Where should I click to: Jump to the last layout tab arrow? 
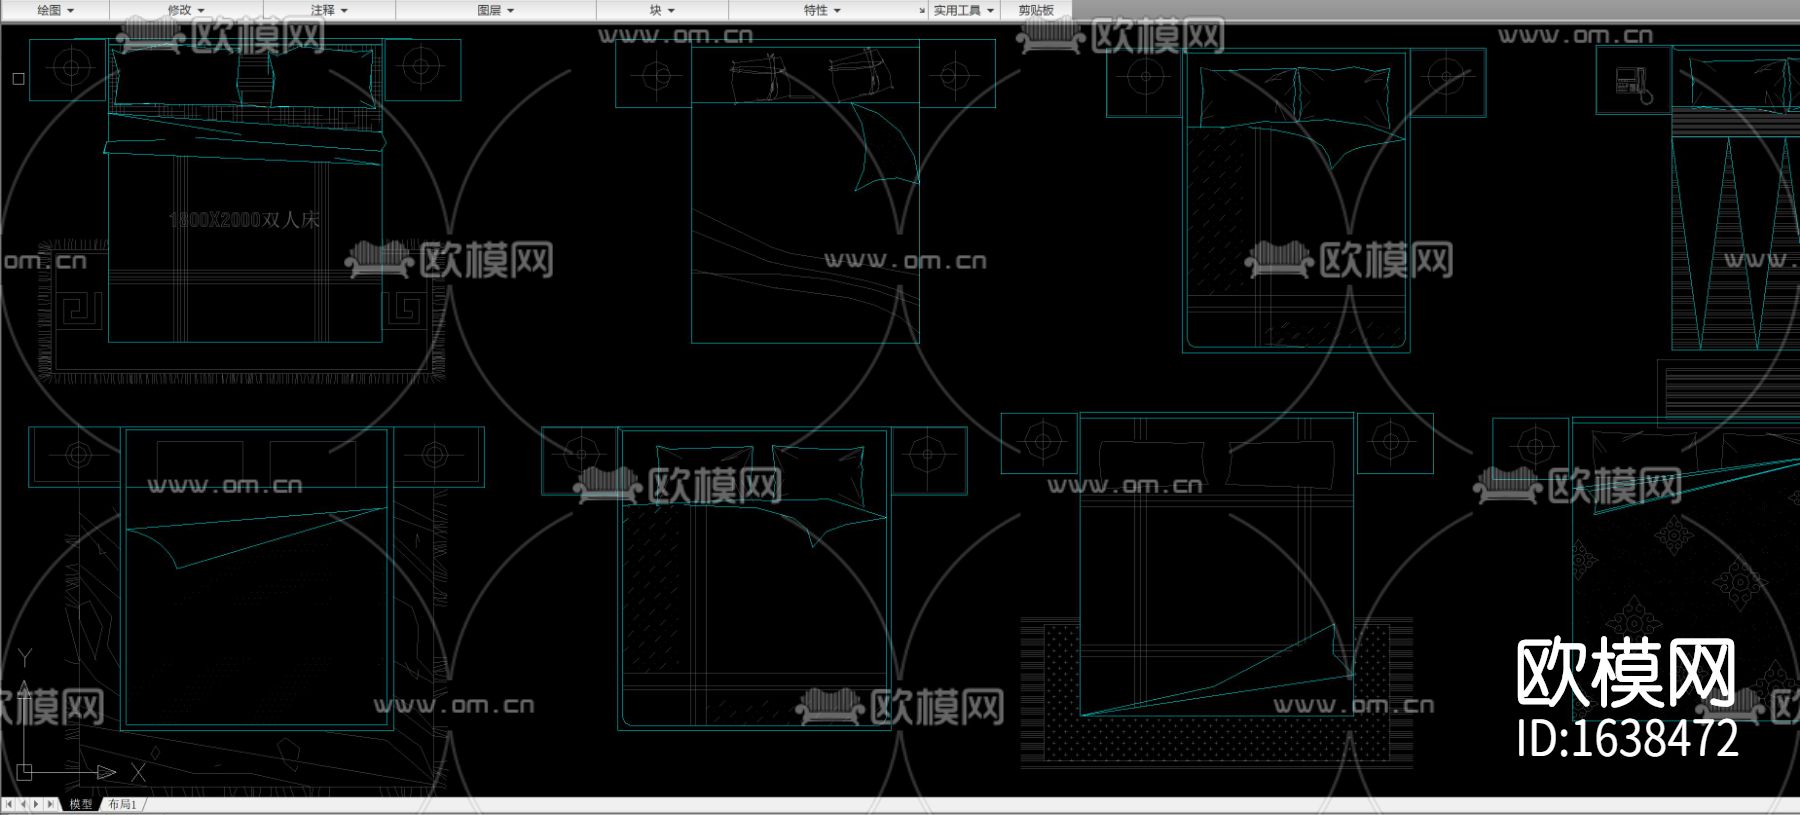click(x=51, y=804)
